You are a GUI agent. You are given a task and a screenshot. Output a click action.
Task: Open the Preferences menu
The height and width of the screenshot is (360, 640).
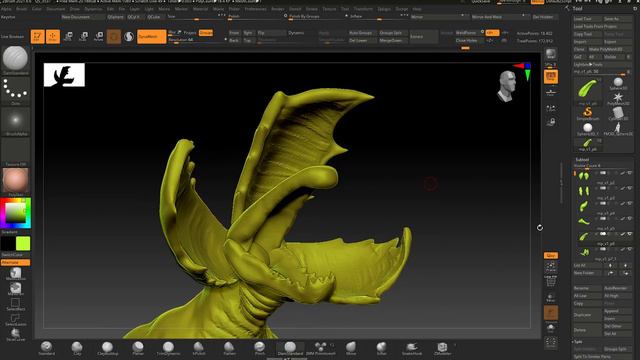[255, 9]
